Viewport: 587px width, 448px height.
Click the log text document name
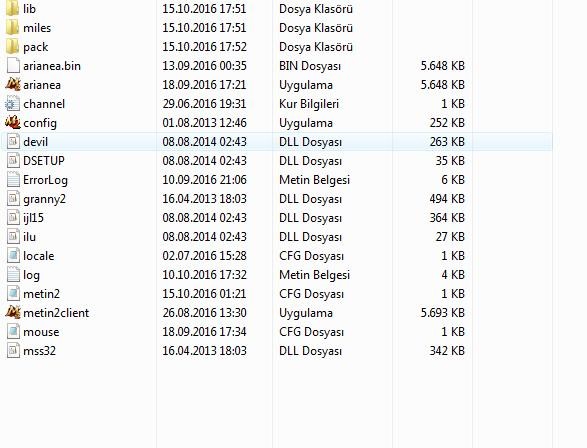[31, 275]
